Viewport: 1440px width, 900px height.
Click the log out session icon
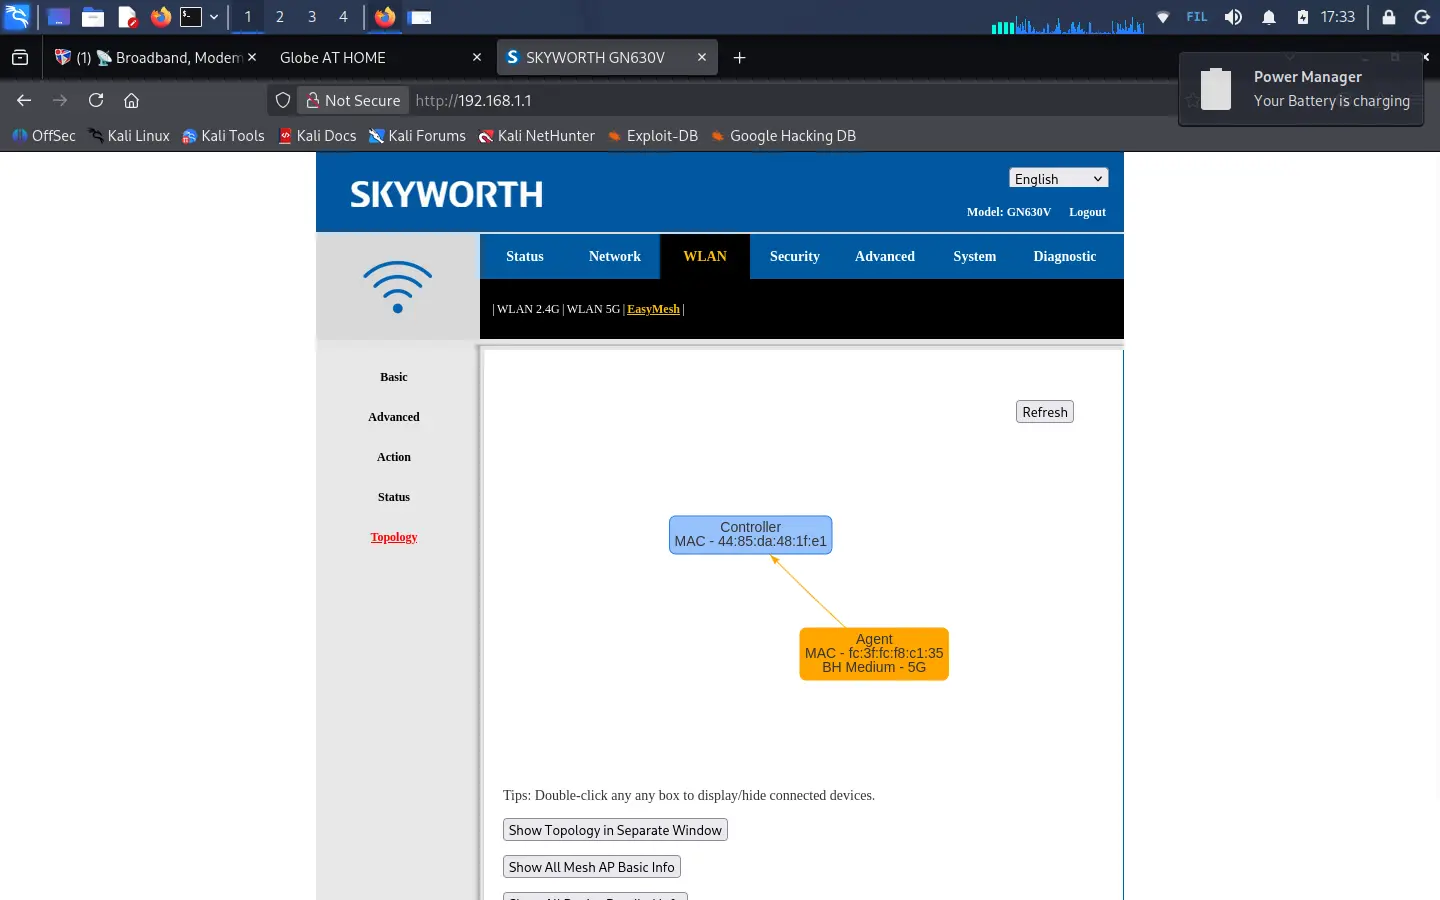pos(1422,17)
